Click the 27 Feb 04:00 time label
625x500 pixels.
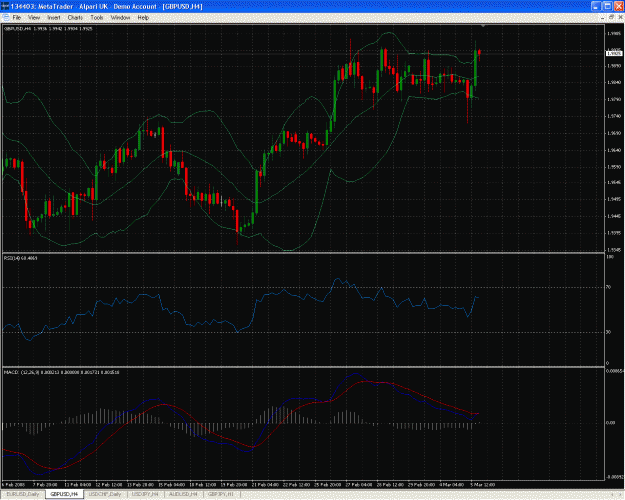tap(359, 485)
